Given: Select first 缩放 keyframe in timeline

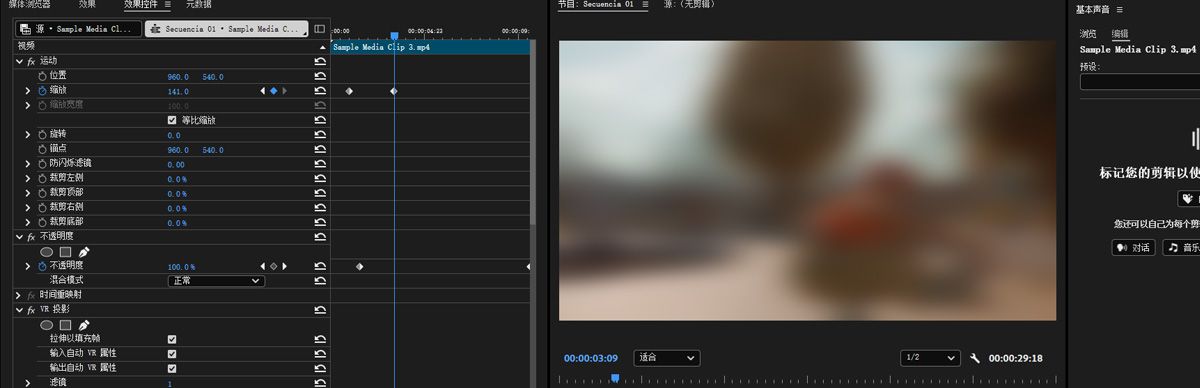Looking at the screenshot, I should tap(349, 91).
